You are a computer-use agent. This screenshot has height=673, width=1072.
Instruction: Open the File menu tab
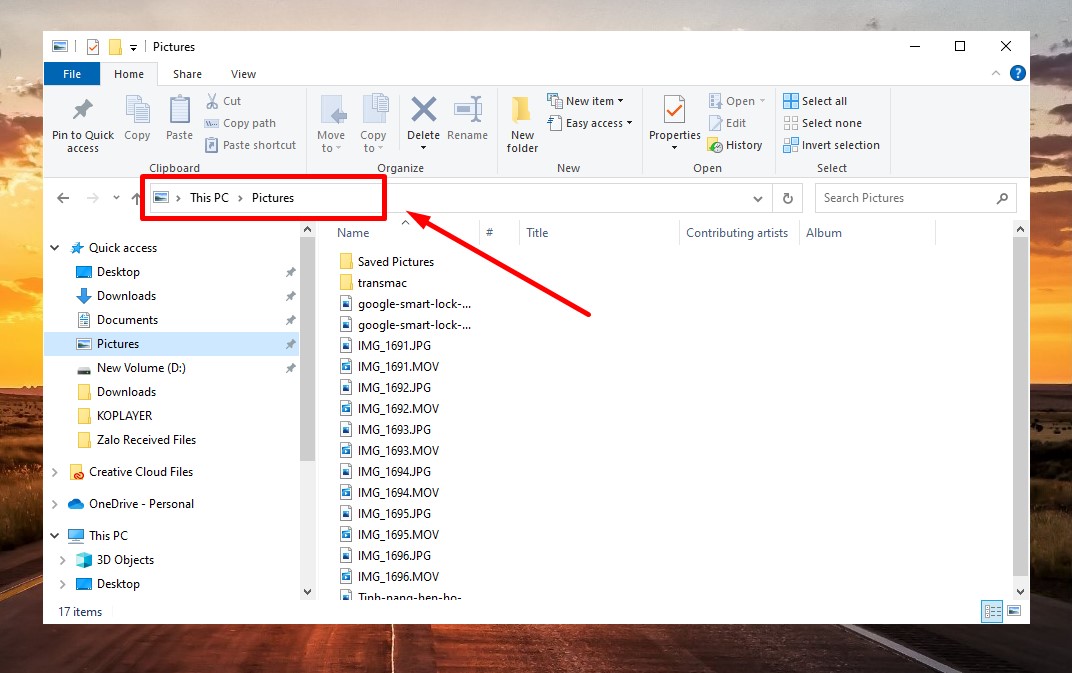[72, 74]
